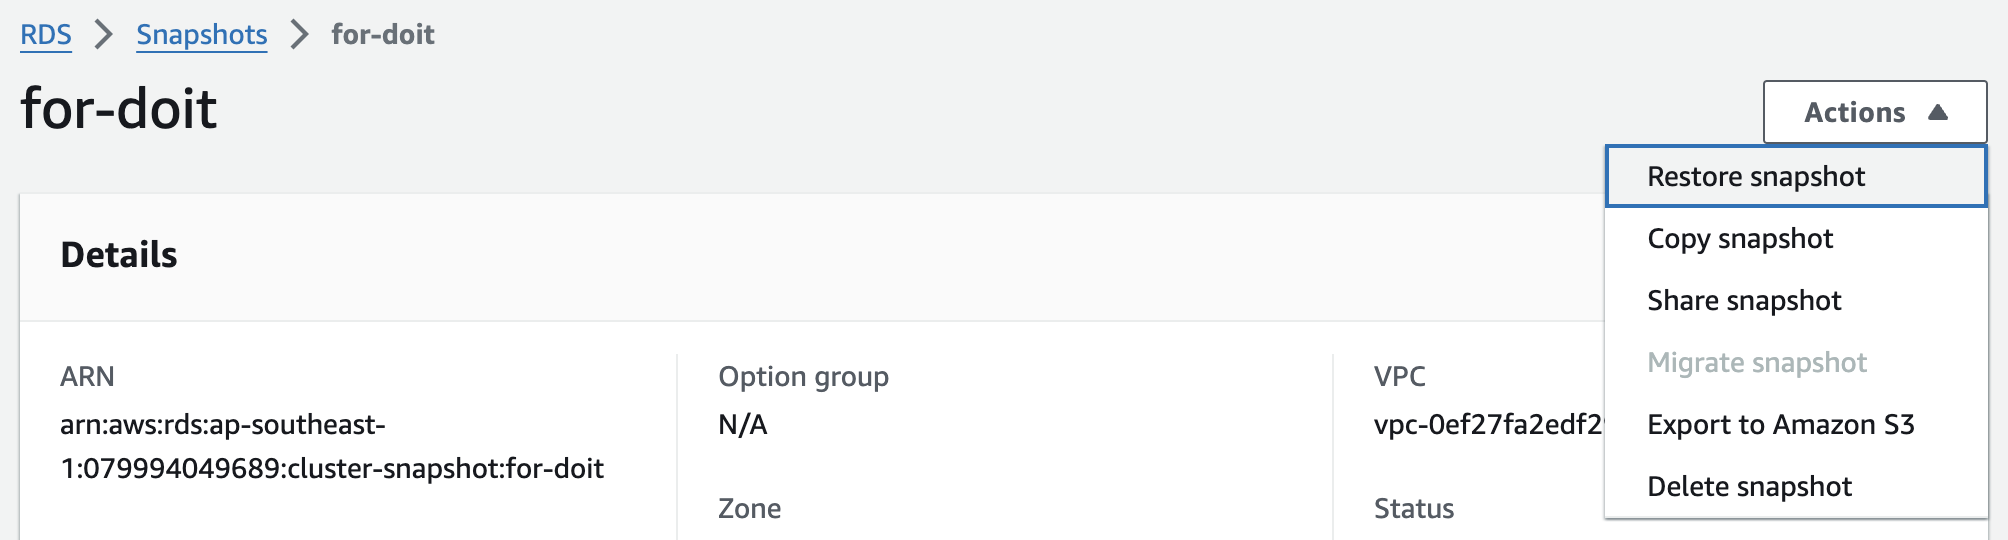Viewport: 2008px width, 540px height.
Task: Pick the Share snapshot menu option
Action: [1744, 301]
